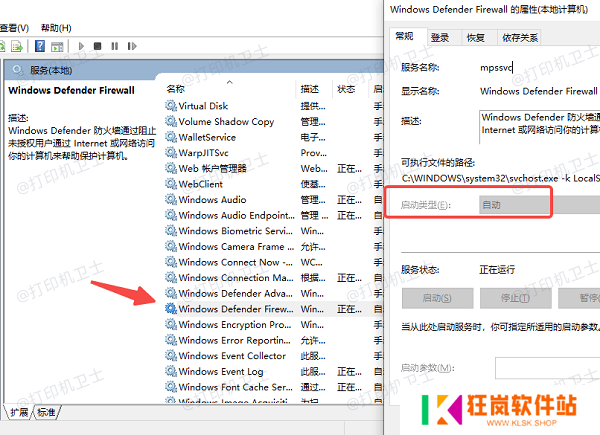Select Windows Error Reportin... service name
Viewport: 600px width, 435px height.
pos(235,341)
